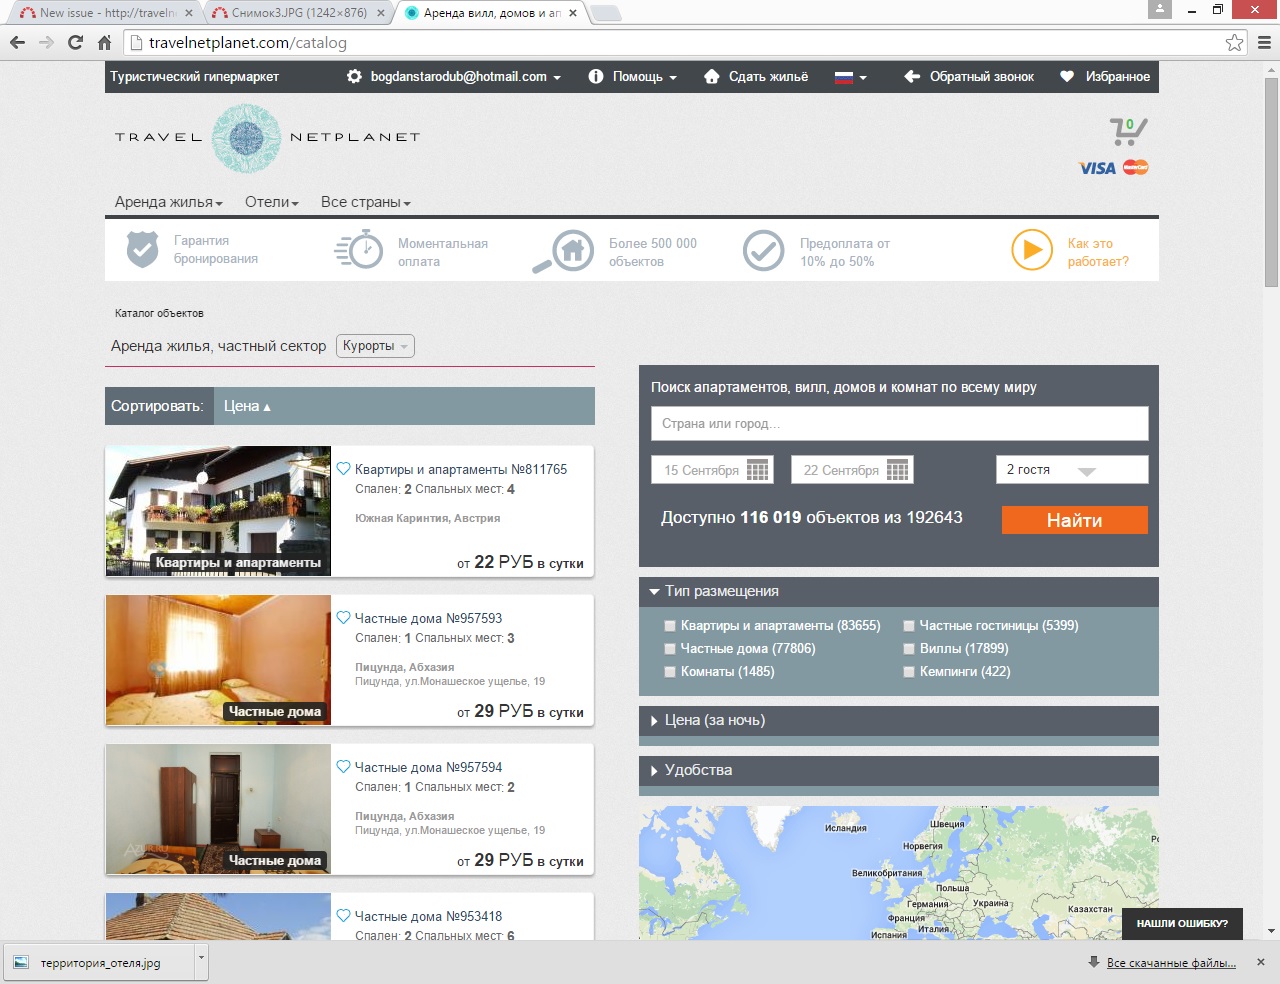Click the orange play button icon
Screen dimensions: 1280x984
pyautogui.click(x=1031, y=250)
